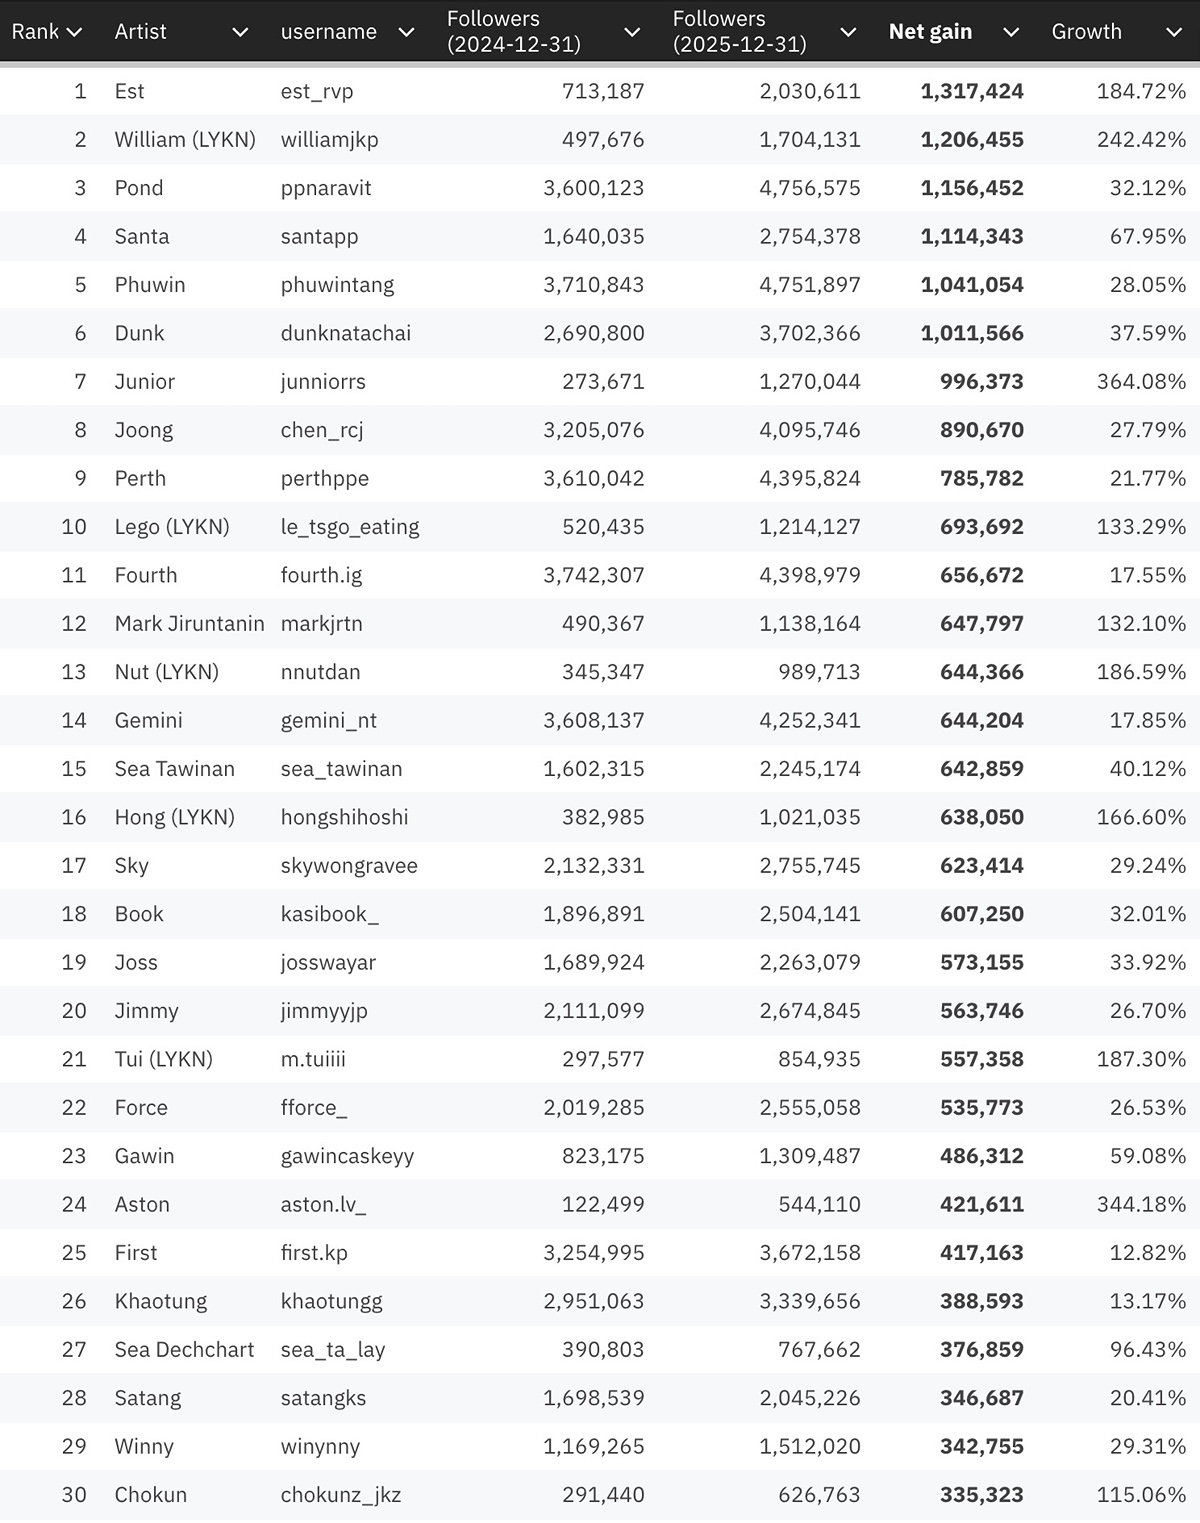This screenshot has height=1523, width=1200.
Task: Click the Artist header label
Action: (140, 32)
